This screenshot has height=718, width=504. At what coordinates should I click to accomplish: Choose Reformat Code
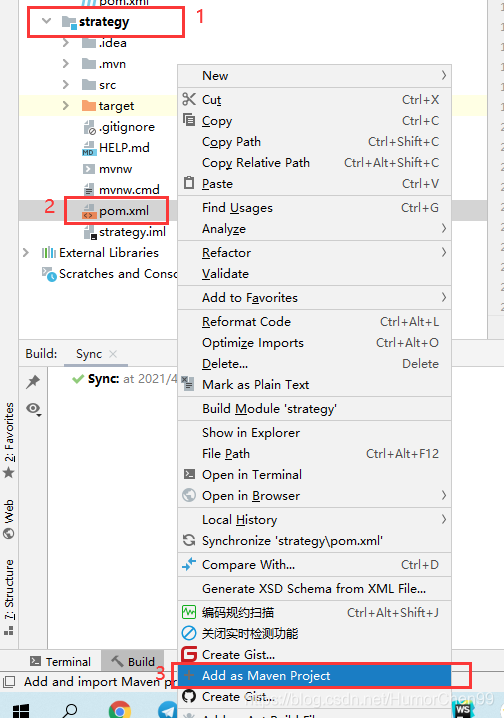(x=314, y=321)
